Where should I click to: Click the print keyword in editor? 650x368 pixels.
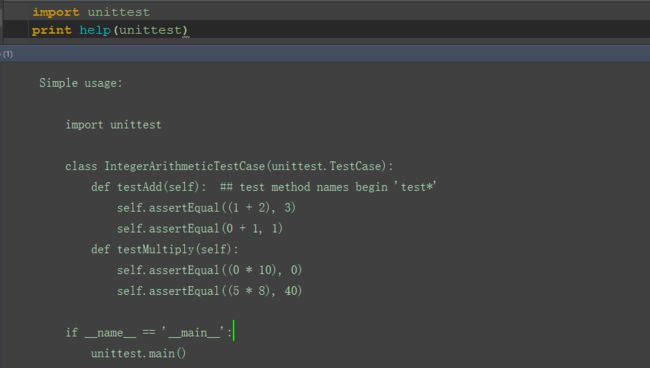(x=52, y=30)
